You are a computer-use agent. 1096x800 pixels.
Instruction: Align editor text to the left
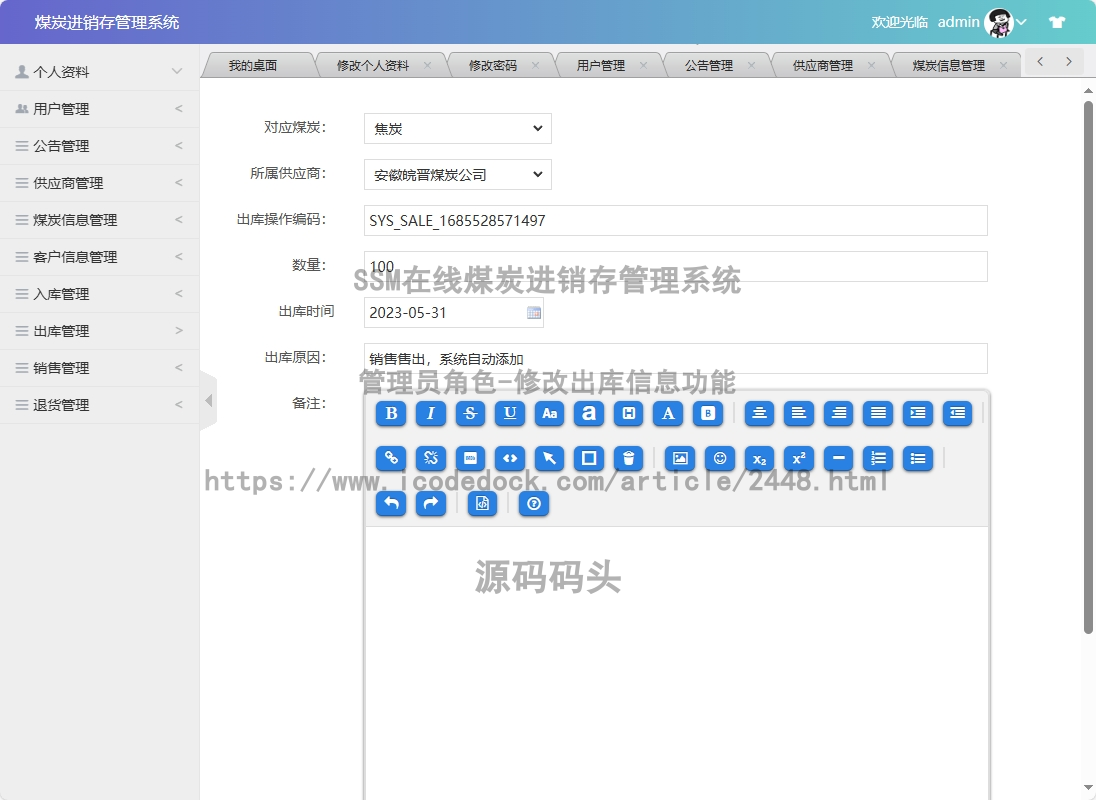click(x=799, y=414)
